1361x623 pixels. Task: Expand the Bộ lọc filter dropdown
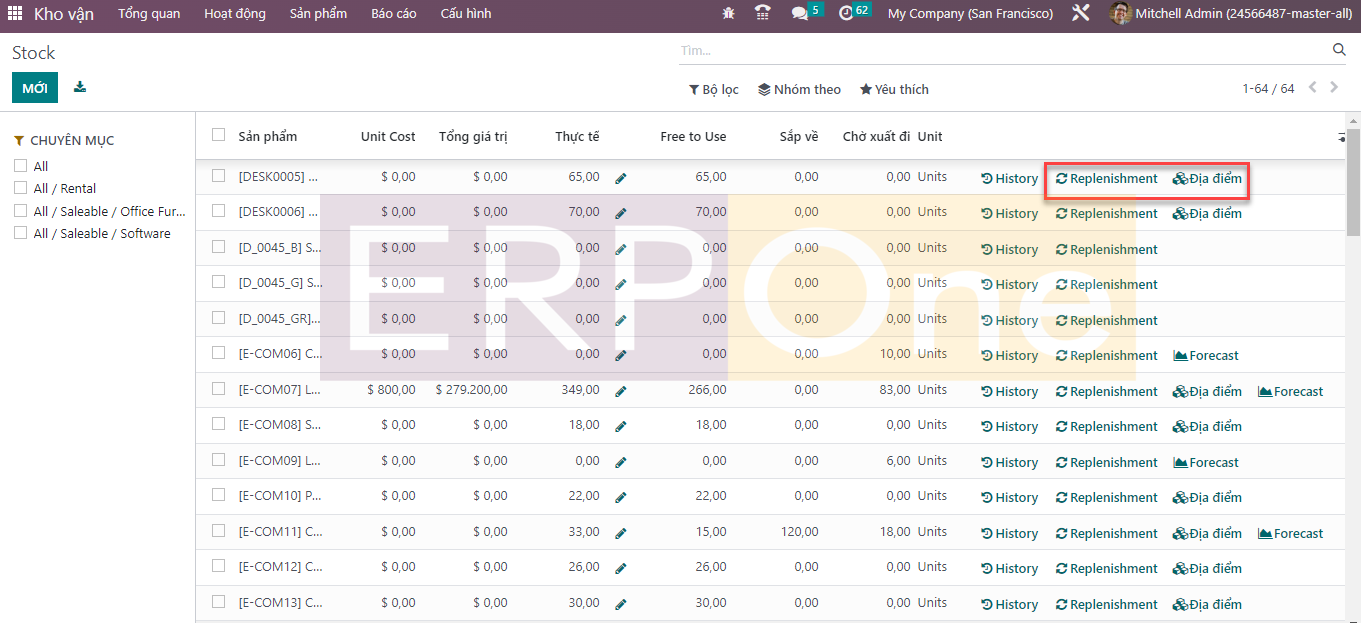pyautogui.click(x=713, y=89)
